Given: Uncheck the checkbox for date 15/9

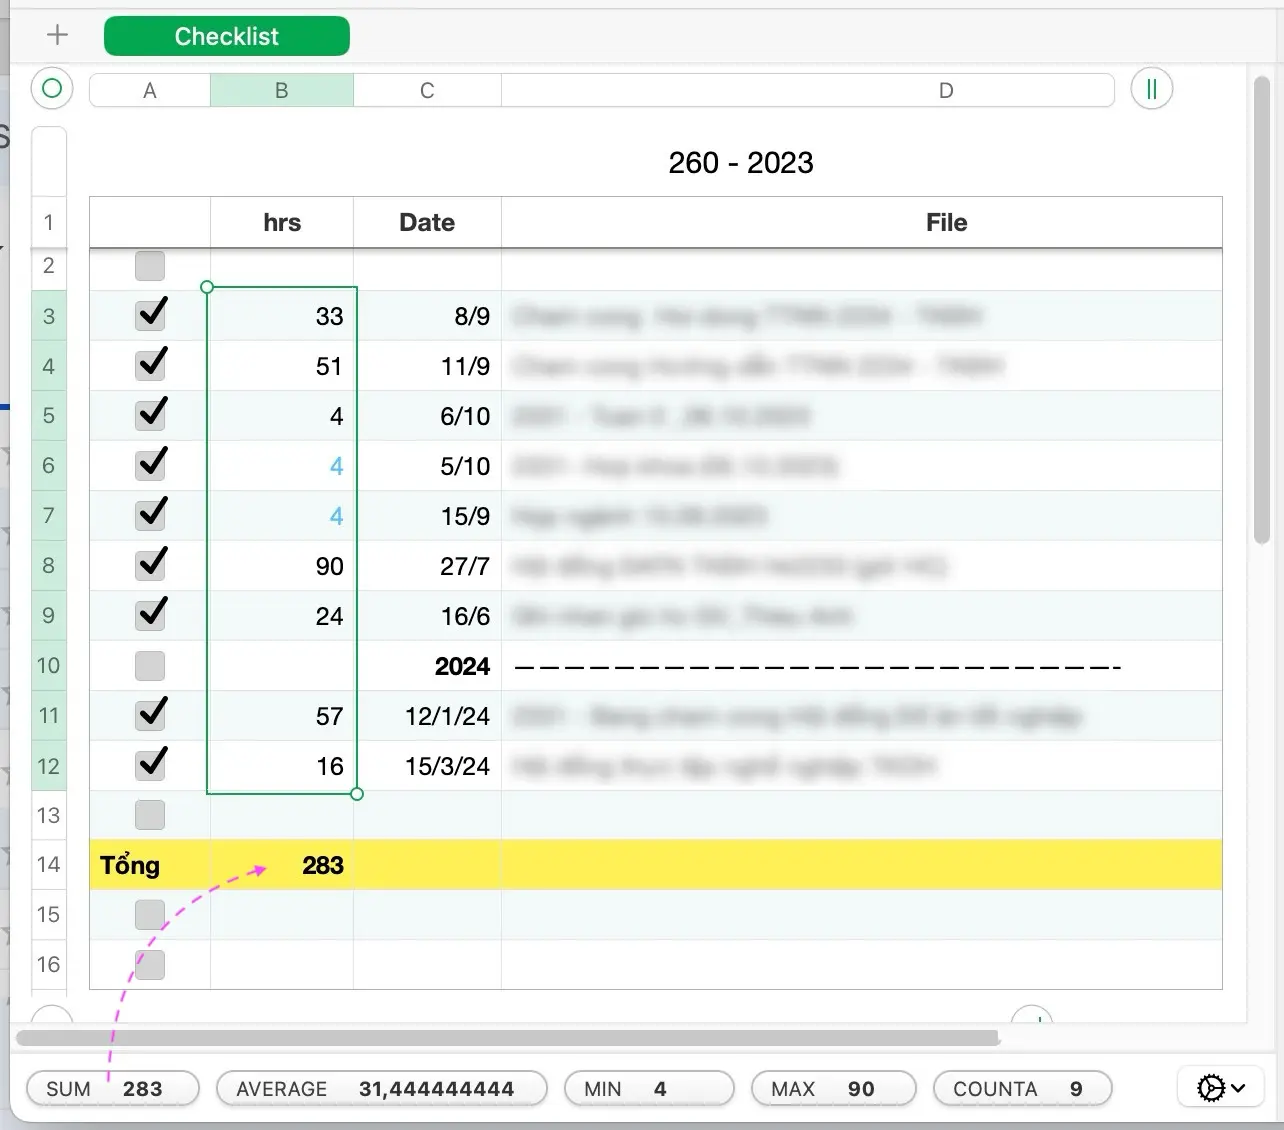Looking at the screenshot, I should 151,514.
